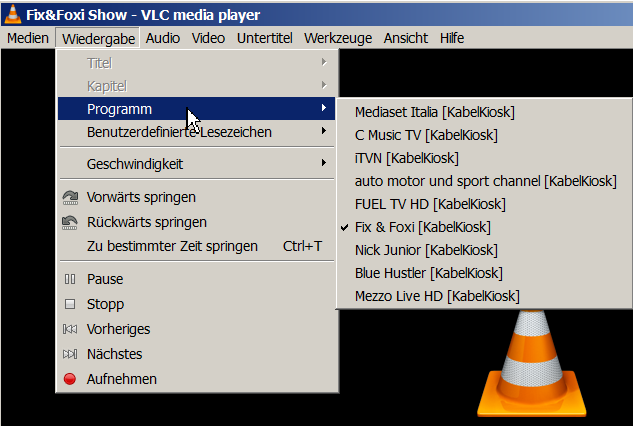Open the Audio menu

click(x=162, y=38)
